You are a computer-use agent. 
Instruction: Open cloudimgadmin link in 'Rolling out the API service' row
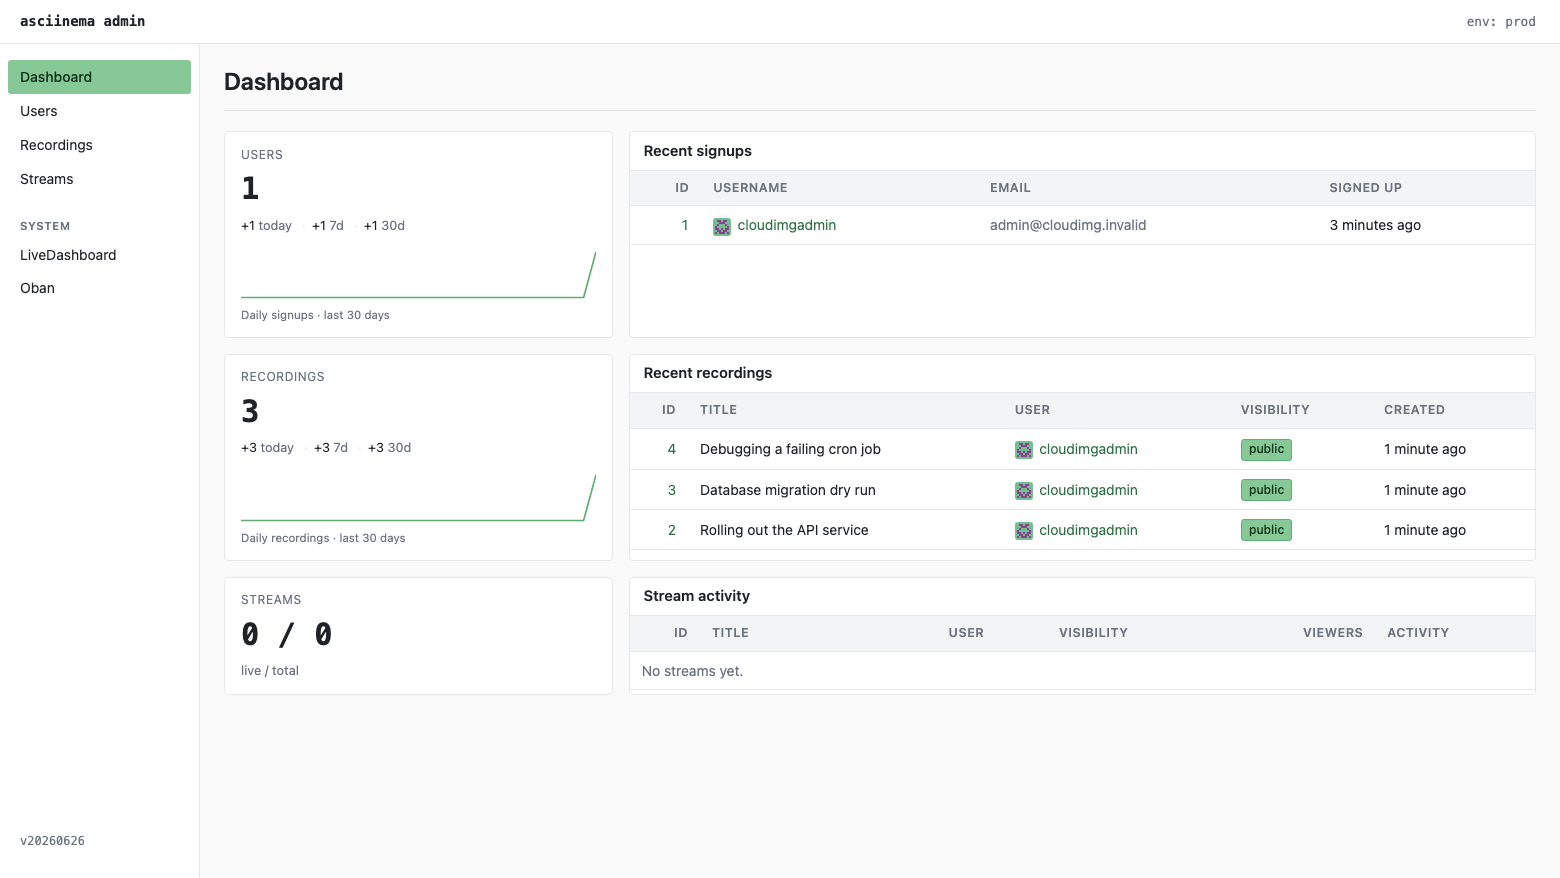1088,530
